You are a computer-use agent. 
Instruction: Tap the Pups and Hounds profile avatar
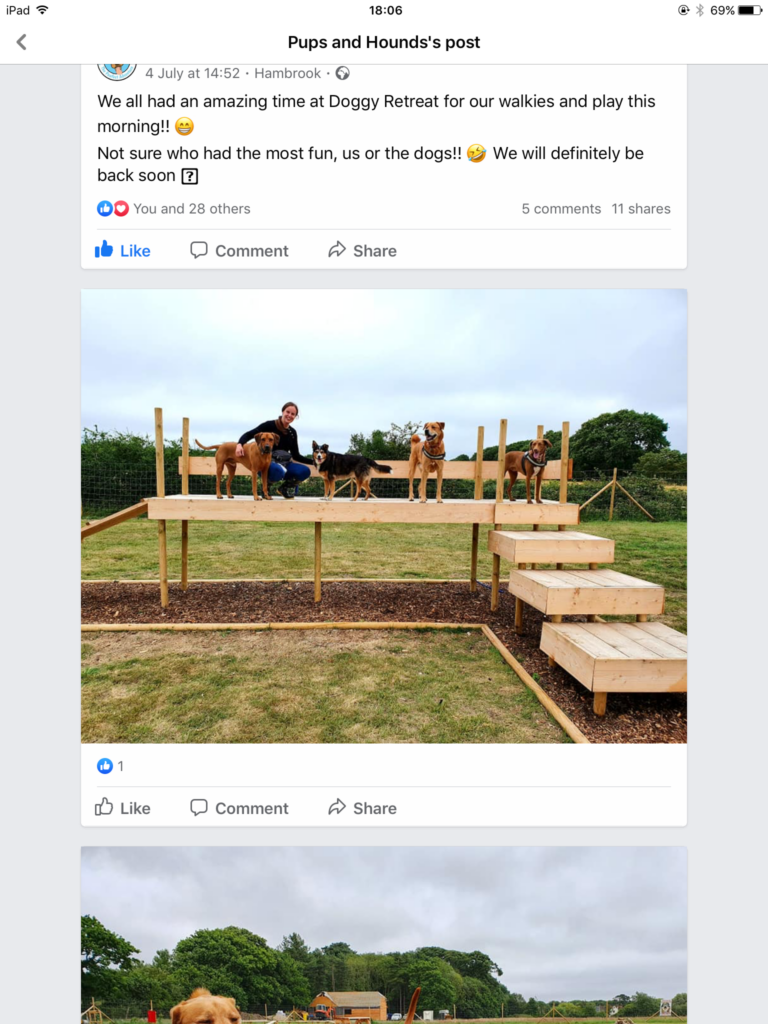pyautogui.click(x=117, y=70)
